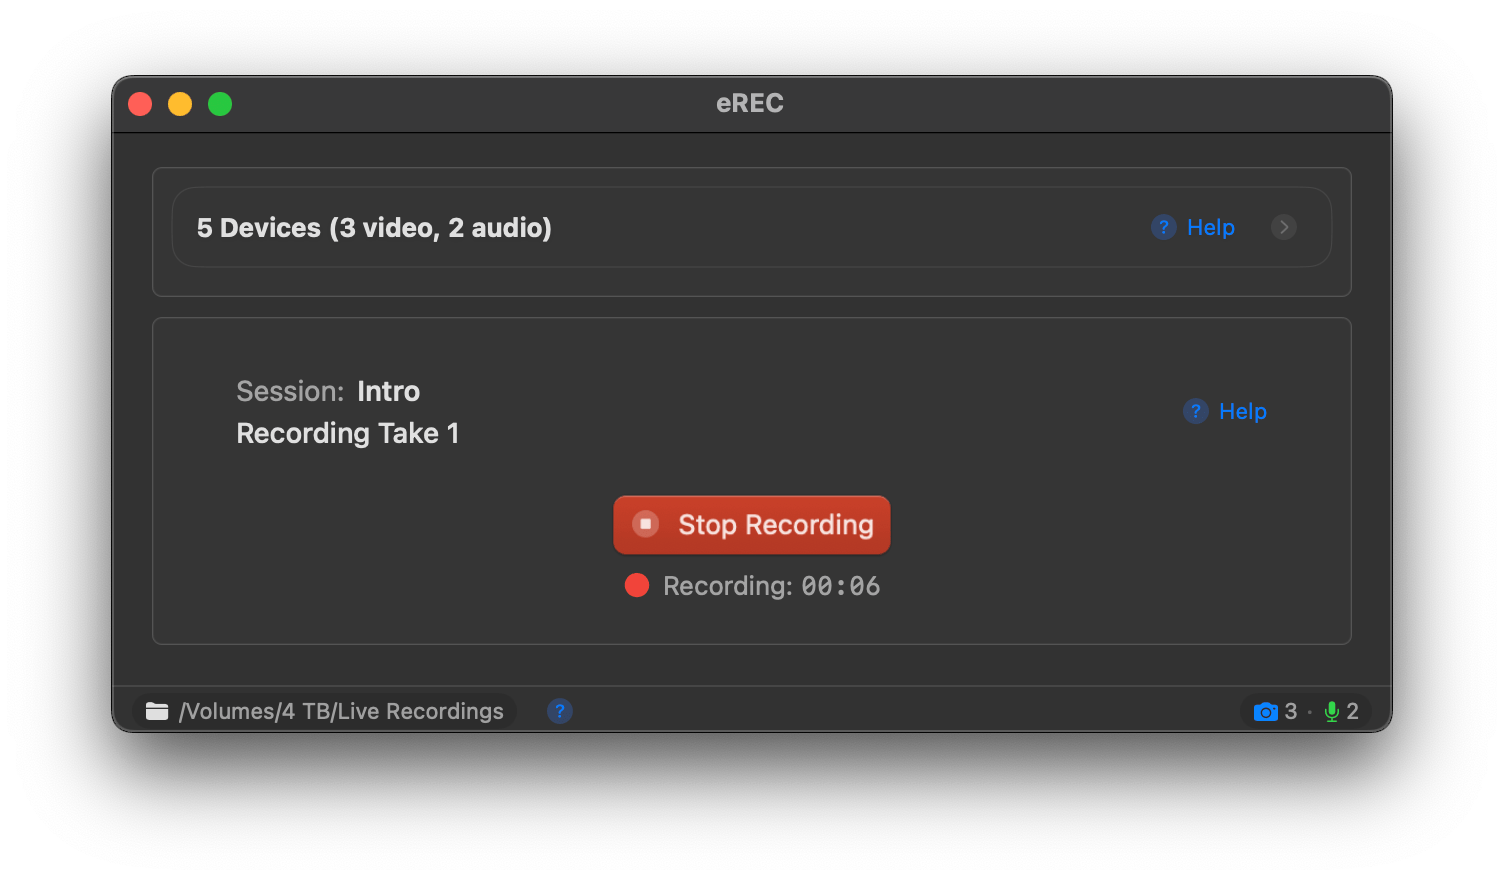
Task: Click the audio device count showing 2
Action: 1354,711
